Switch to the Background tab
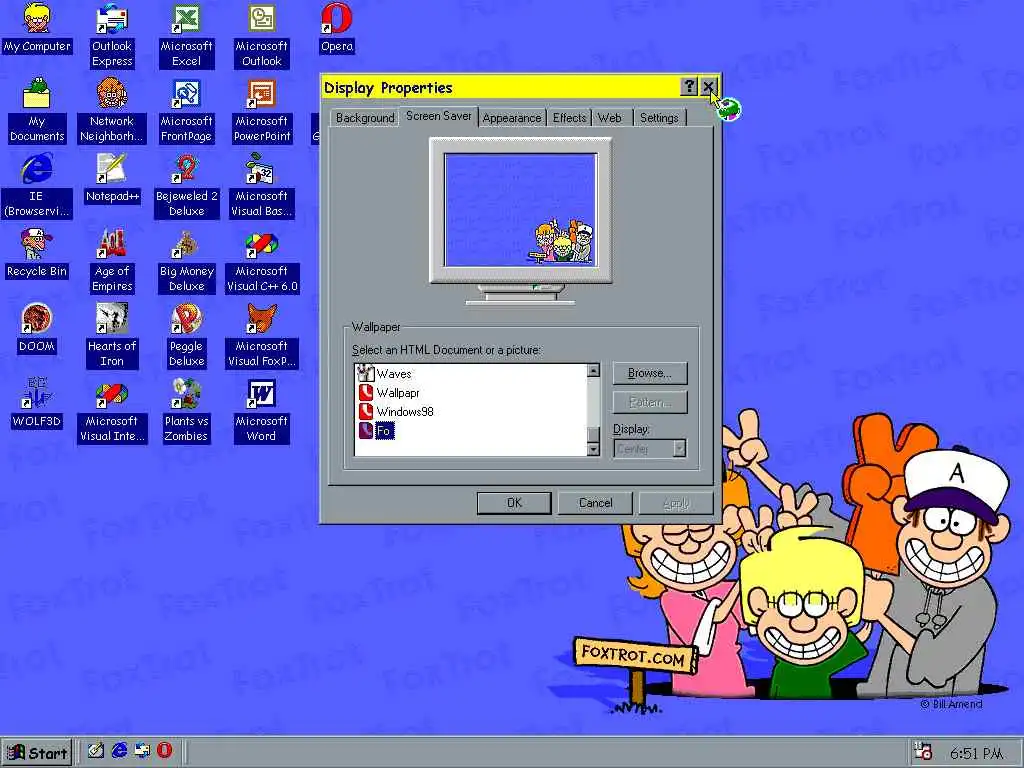 click(x=364, y=118)
